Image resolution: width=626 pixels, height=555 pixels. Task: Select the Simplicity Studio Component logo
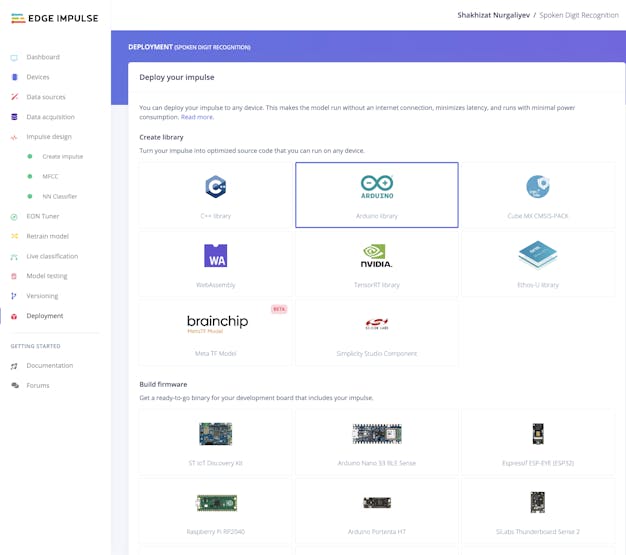coord(377,323)
